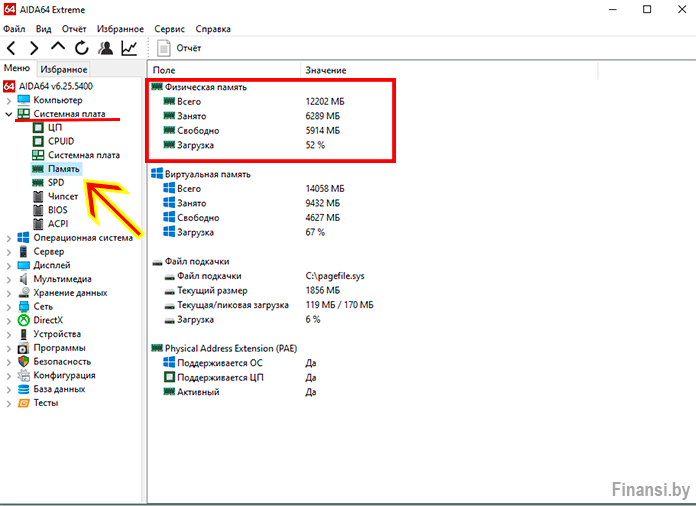The width and height of the screenshot is (696, 506).
Task: Click the Back navigation arrow
Action: (11, 48)
